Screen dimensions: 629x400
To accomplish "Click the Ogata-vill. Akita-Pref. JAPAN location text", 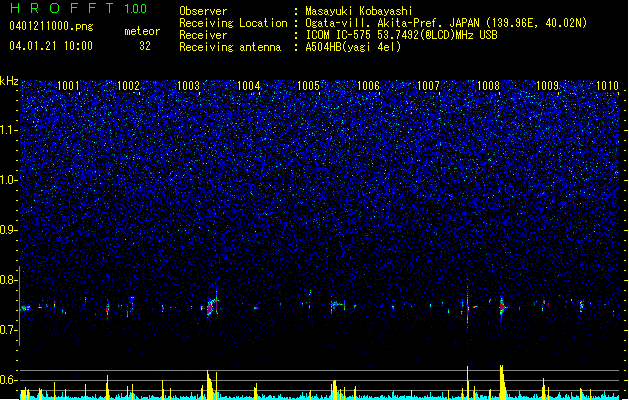I will (446, 23).
